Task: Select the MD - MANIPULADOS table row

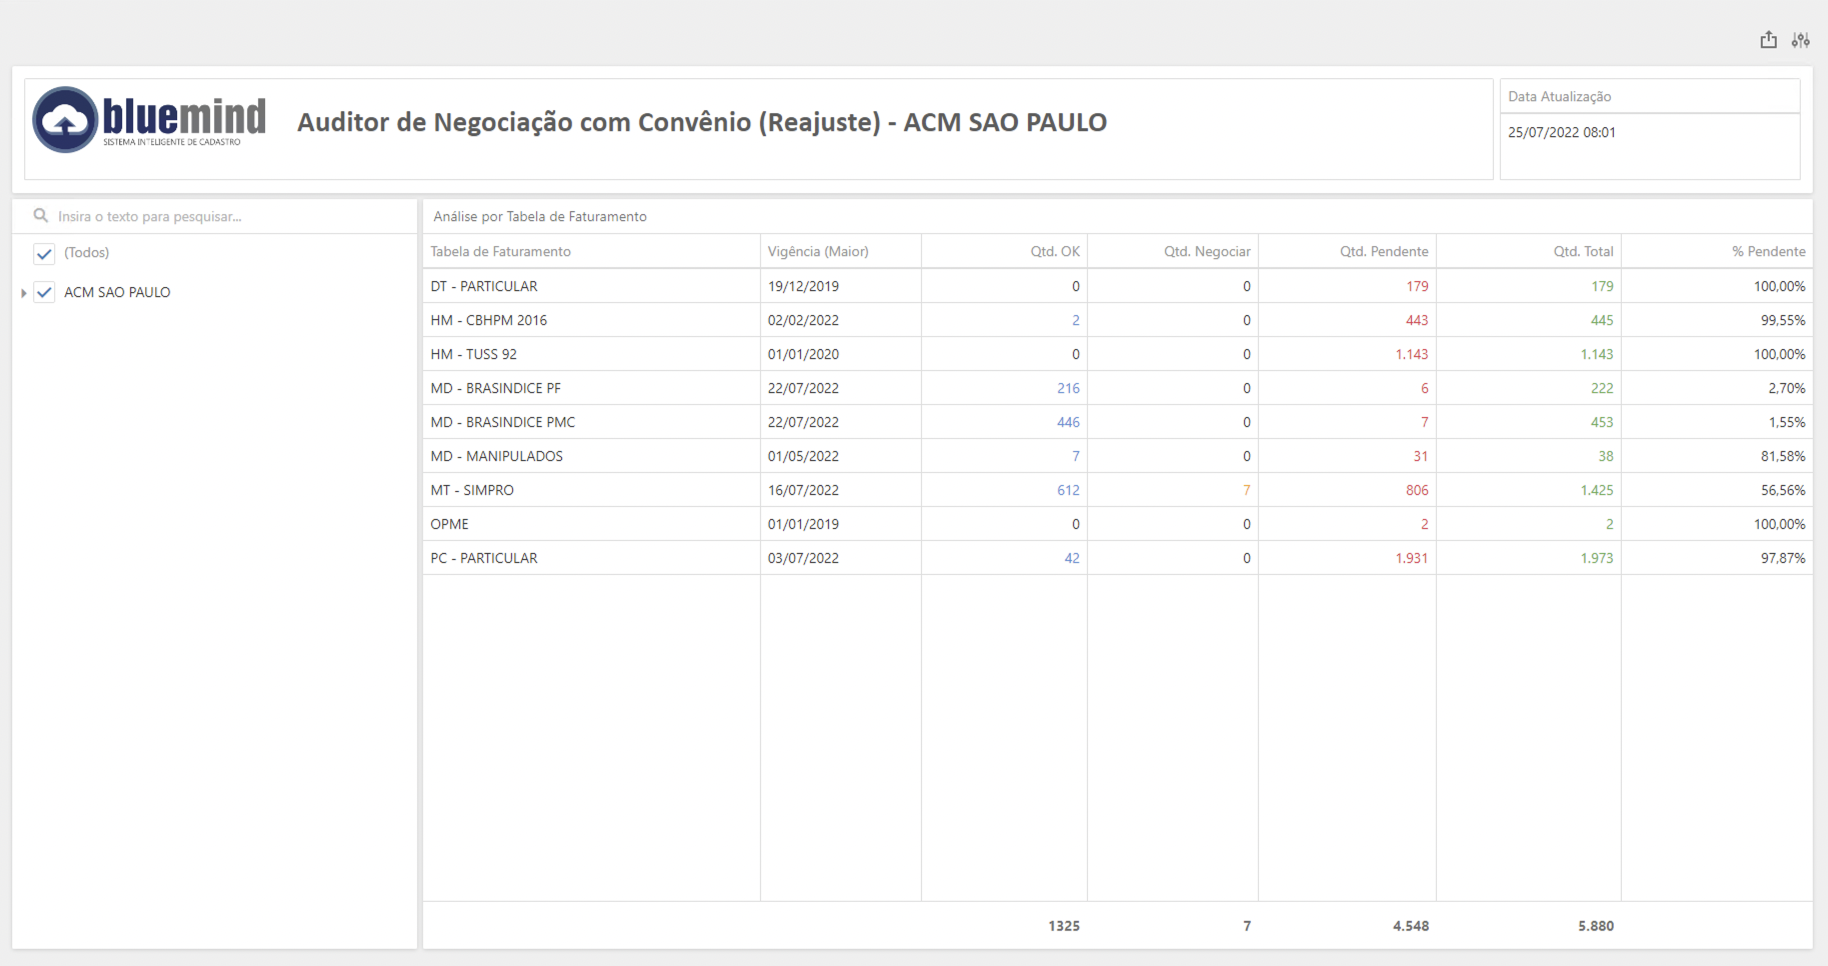Action: click(1117, 456)
